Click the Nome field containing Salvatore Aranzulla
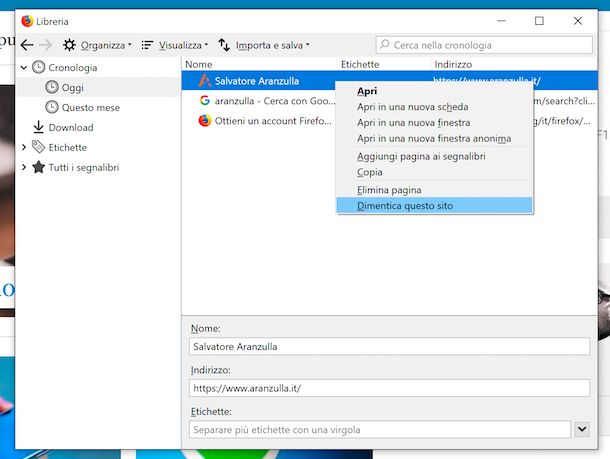 (389, 347)
